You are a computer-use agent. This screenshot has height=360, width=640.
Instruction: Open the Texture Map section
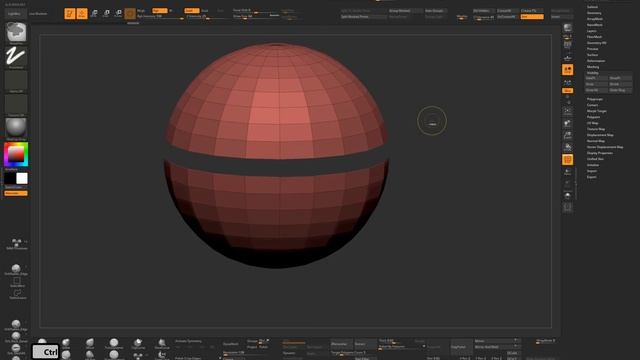[596, 129]
